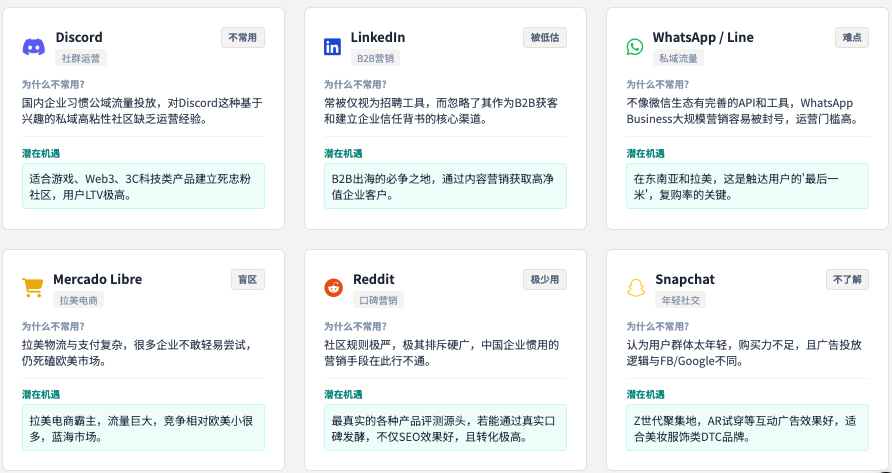This screenshot has width=892, height=473.
Task: Click the Discord logo icon
Action: tap(33, 47)
